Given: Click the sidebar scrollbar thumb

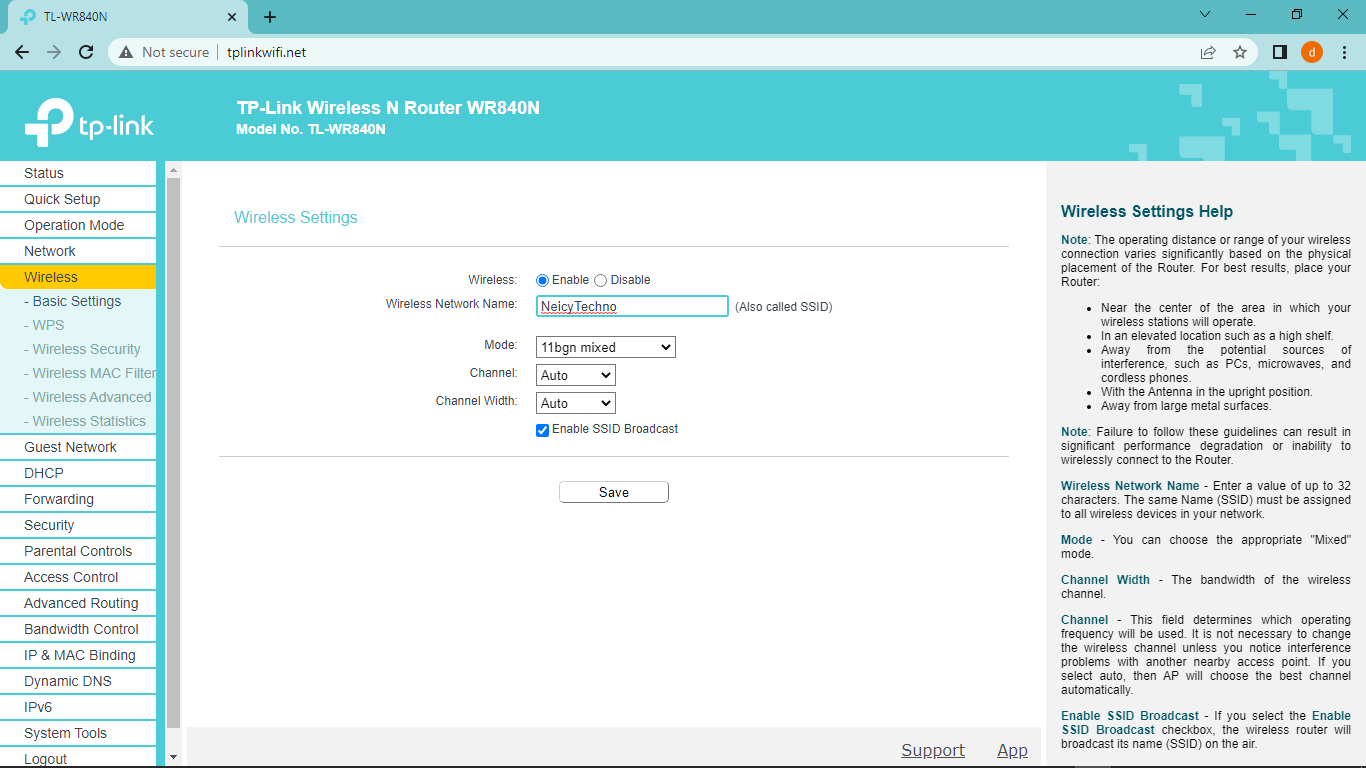Looking at the screenshot, I should tap(173, 453).
